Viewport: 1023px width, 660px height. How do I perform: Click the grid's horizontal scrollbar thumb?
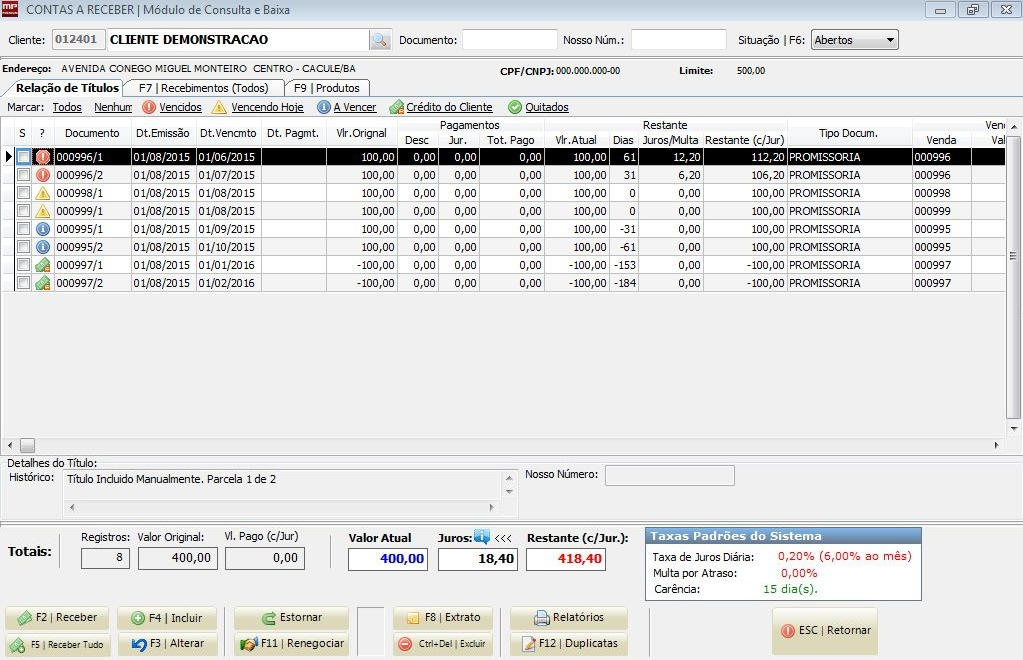(x=27, y=445)
